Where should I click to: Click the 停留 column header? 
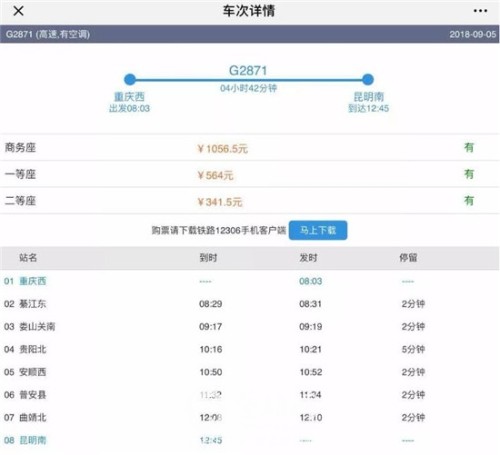pyautogui.click(x=408, y=258)
